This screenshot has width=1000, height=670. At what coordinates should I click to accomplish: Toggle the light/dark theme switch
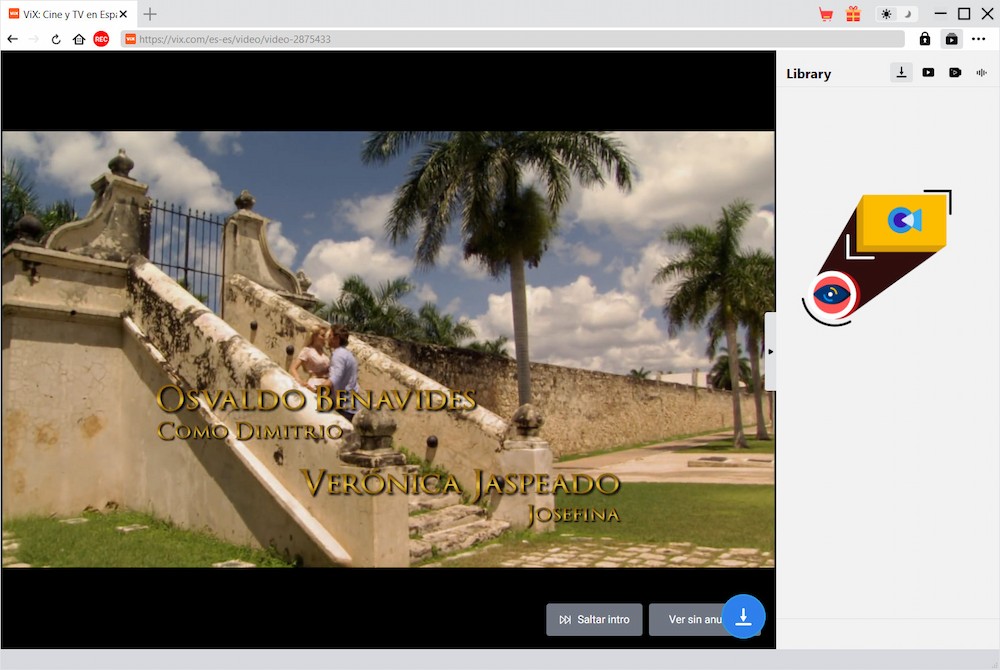coord(897,14)
